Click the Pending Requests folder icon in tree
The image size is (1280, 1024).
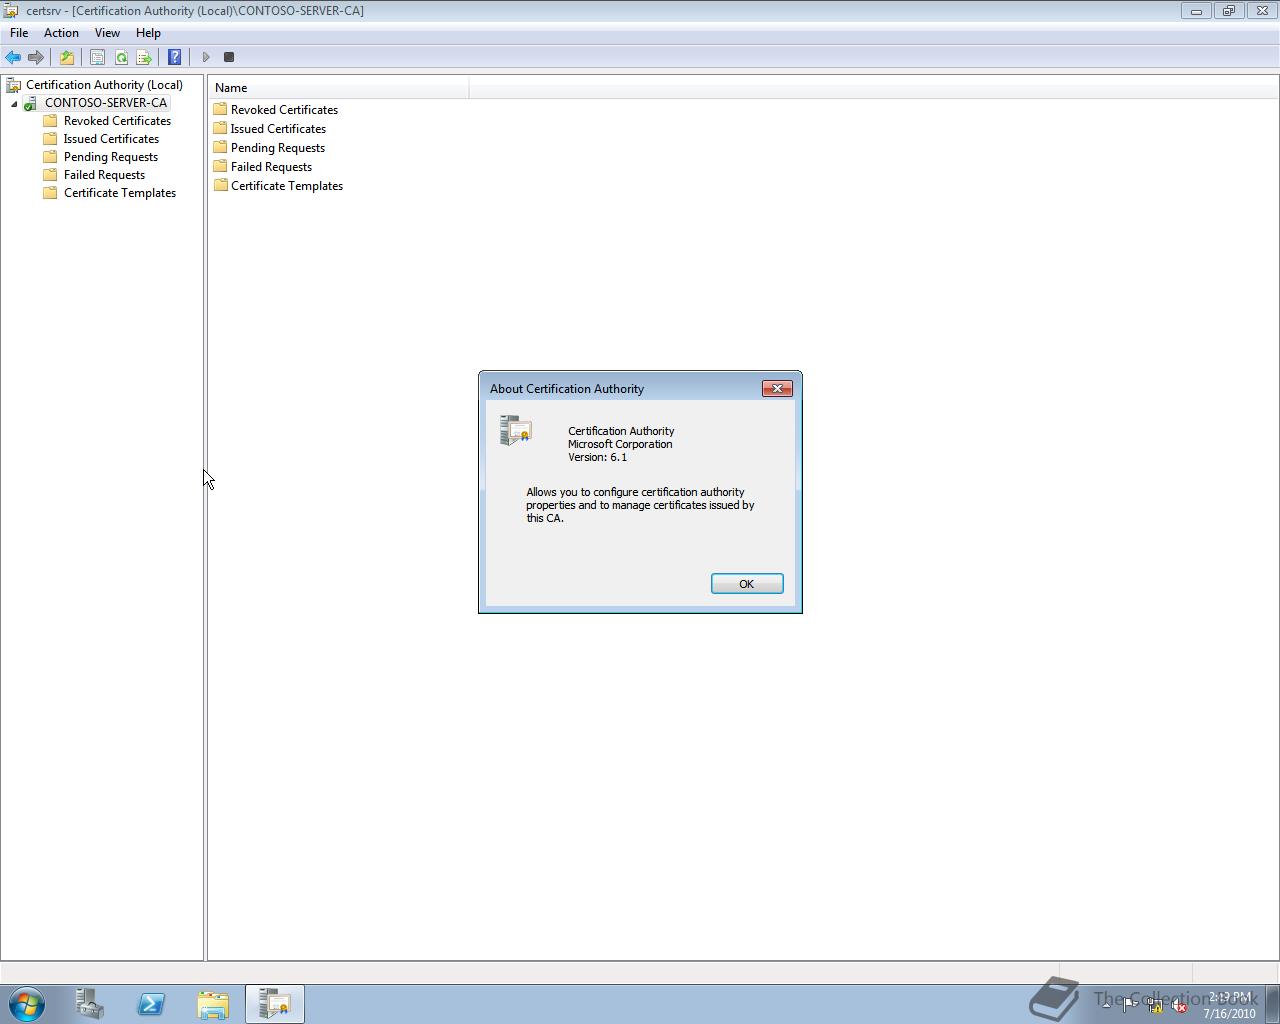coord(50,157)
